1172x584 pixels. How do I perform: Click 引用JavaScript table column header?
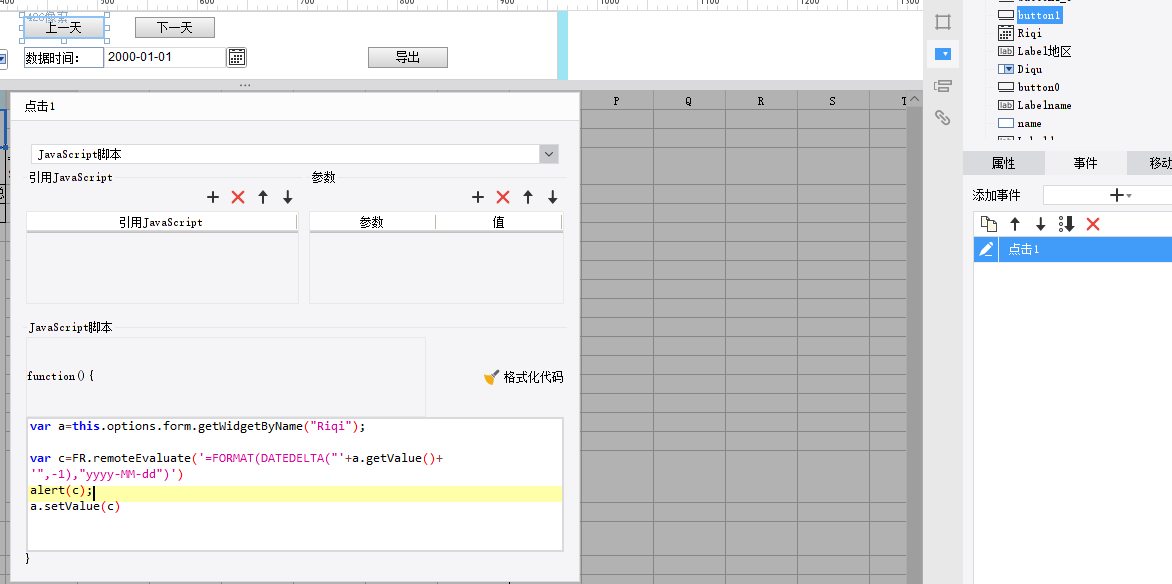(161, 222)
